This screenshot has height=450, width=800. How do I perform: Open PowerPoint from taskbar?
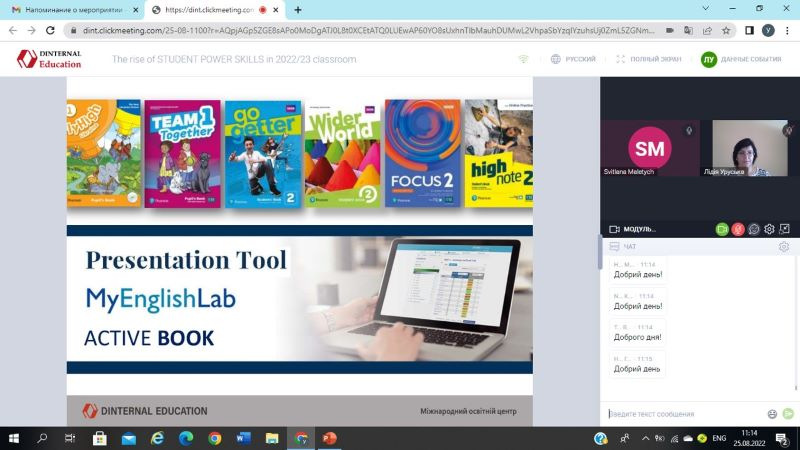pyautogui.click(x=330, y=438)
